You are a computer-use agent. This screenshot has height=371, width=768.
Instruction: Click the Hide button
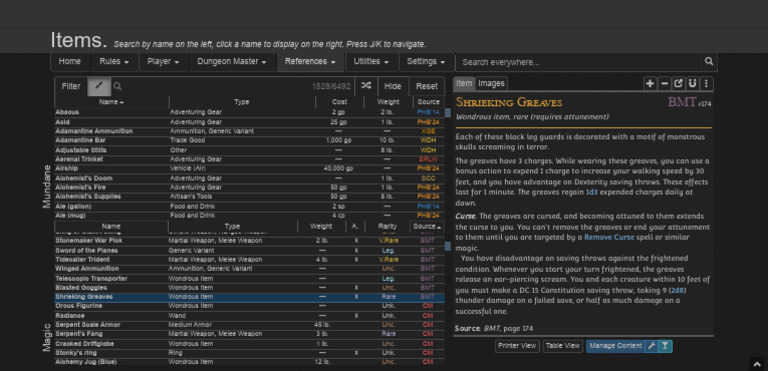(393, 86)
